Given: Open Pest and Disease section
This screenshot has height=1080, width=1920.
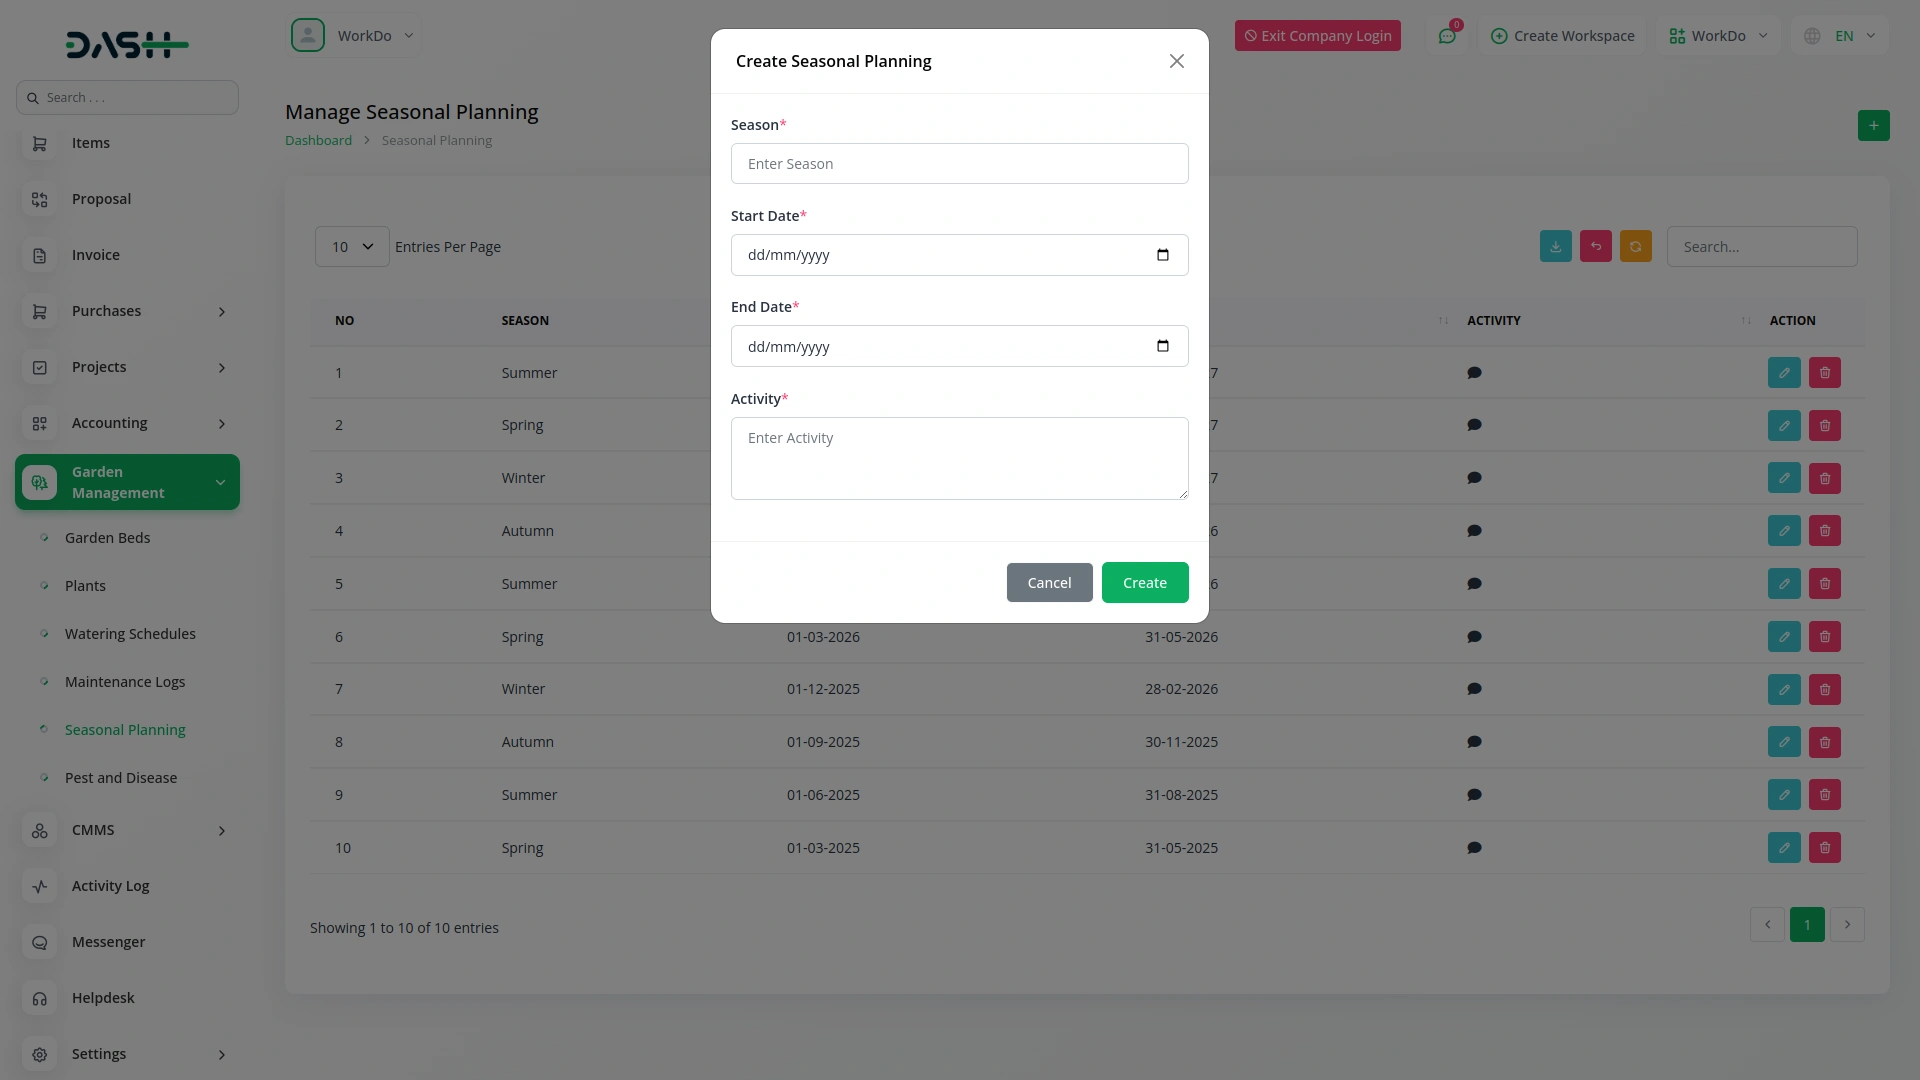Looking at the screenshot, I should (x=121, y=777).
